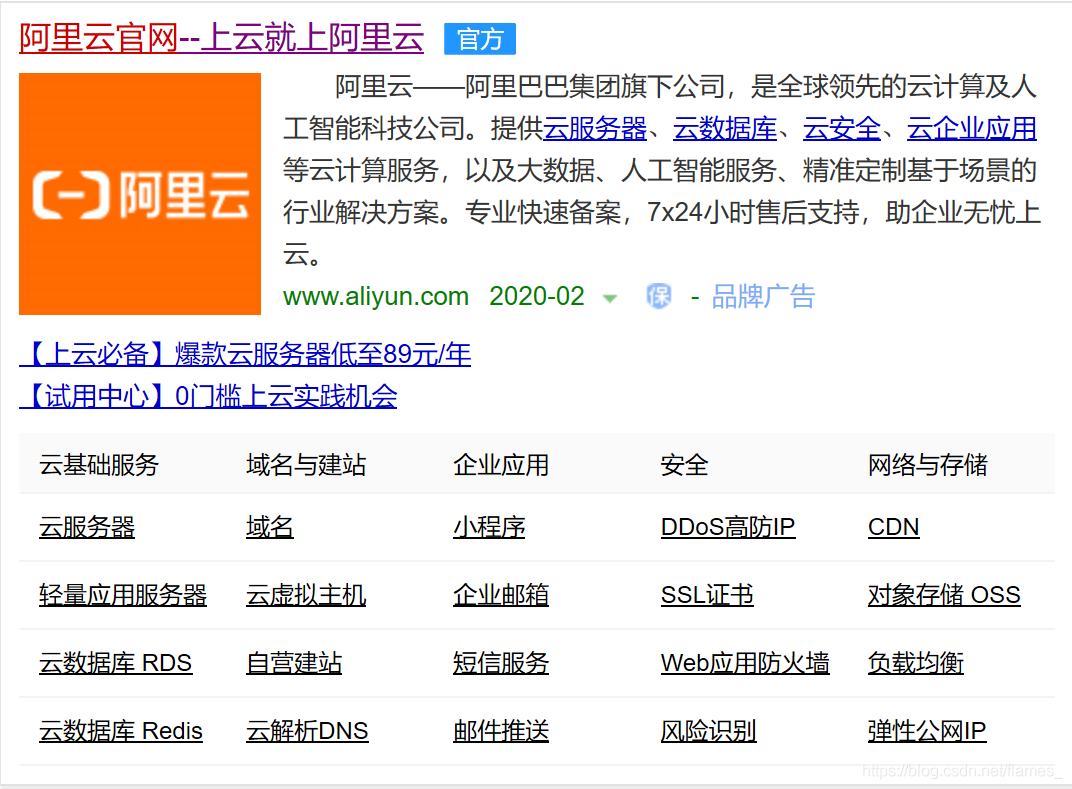Open the 品牌广告 link
The image size is (1072, 789).
[x=763, y=297]
